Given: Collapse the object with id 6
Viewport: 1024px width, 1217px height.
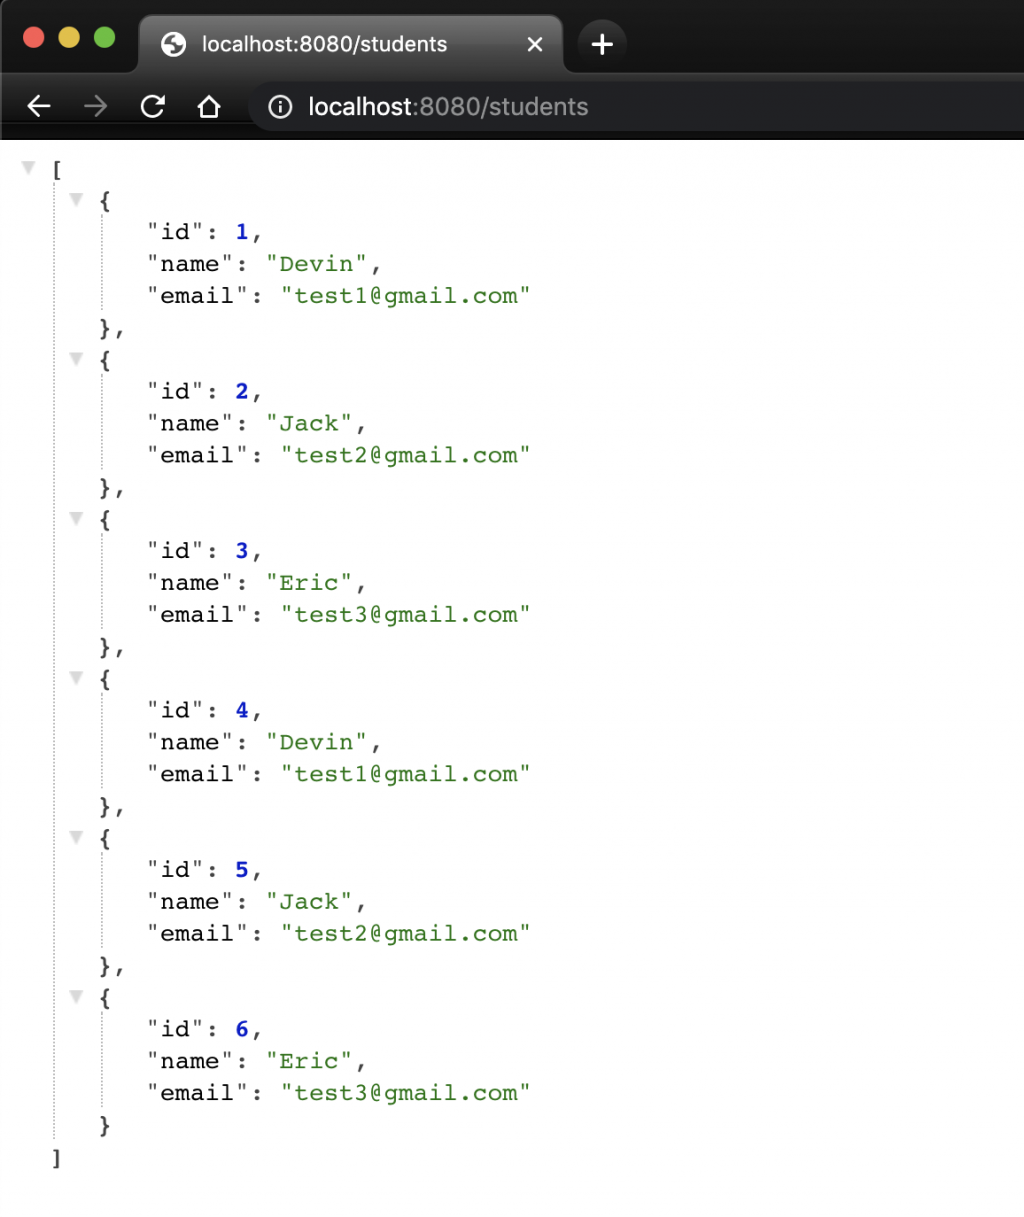Looking at the screenshot, I should [75, 996].
